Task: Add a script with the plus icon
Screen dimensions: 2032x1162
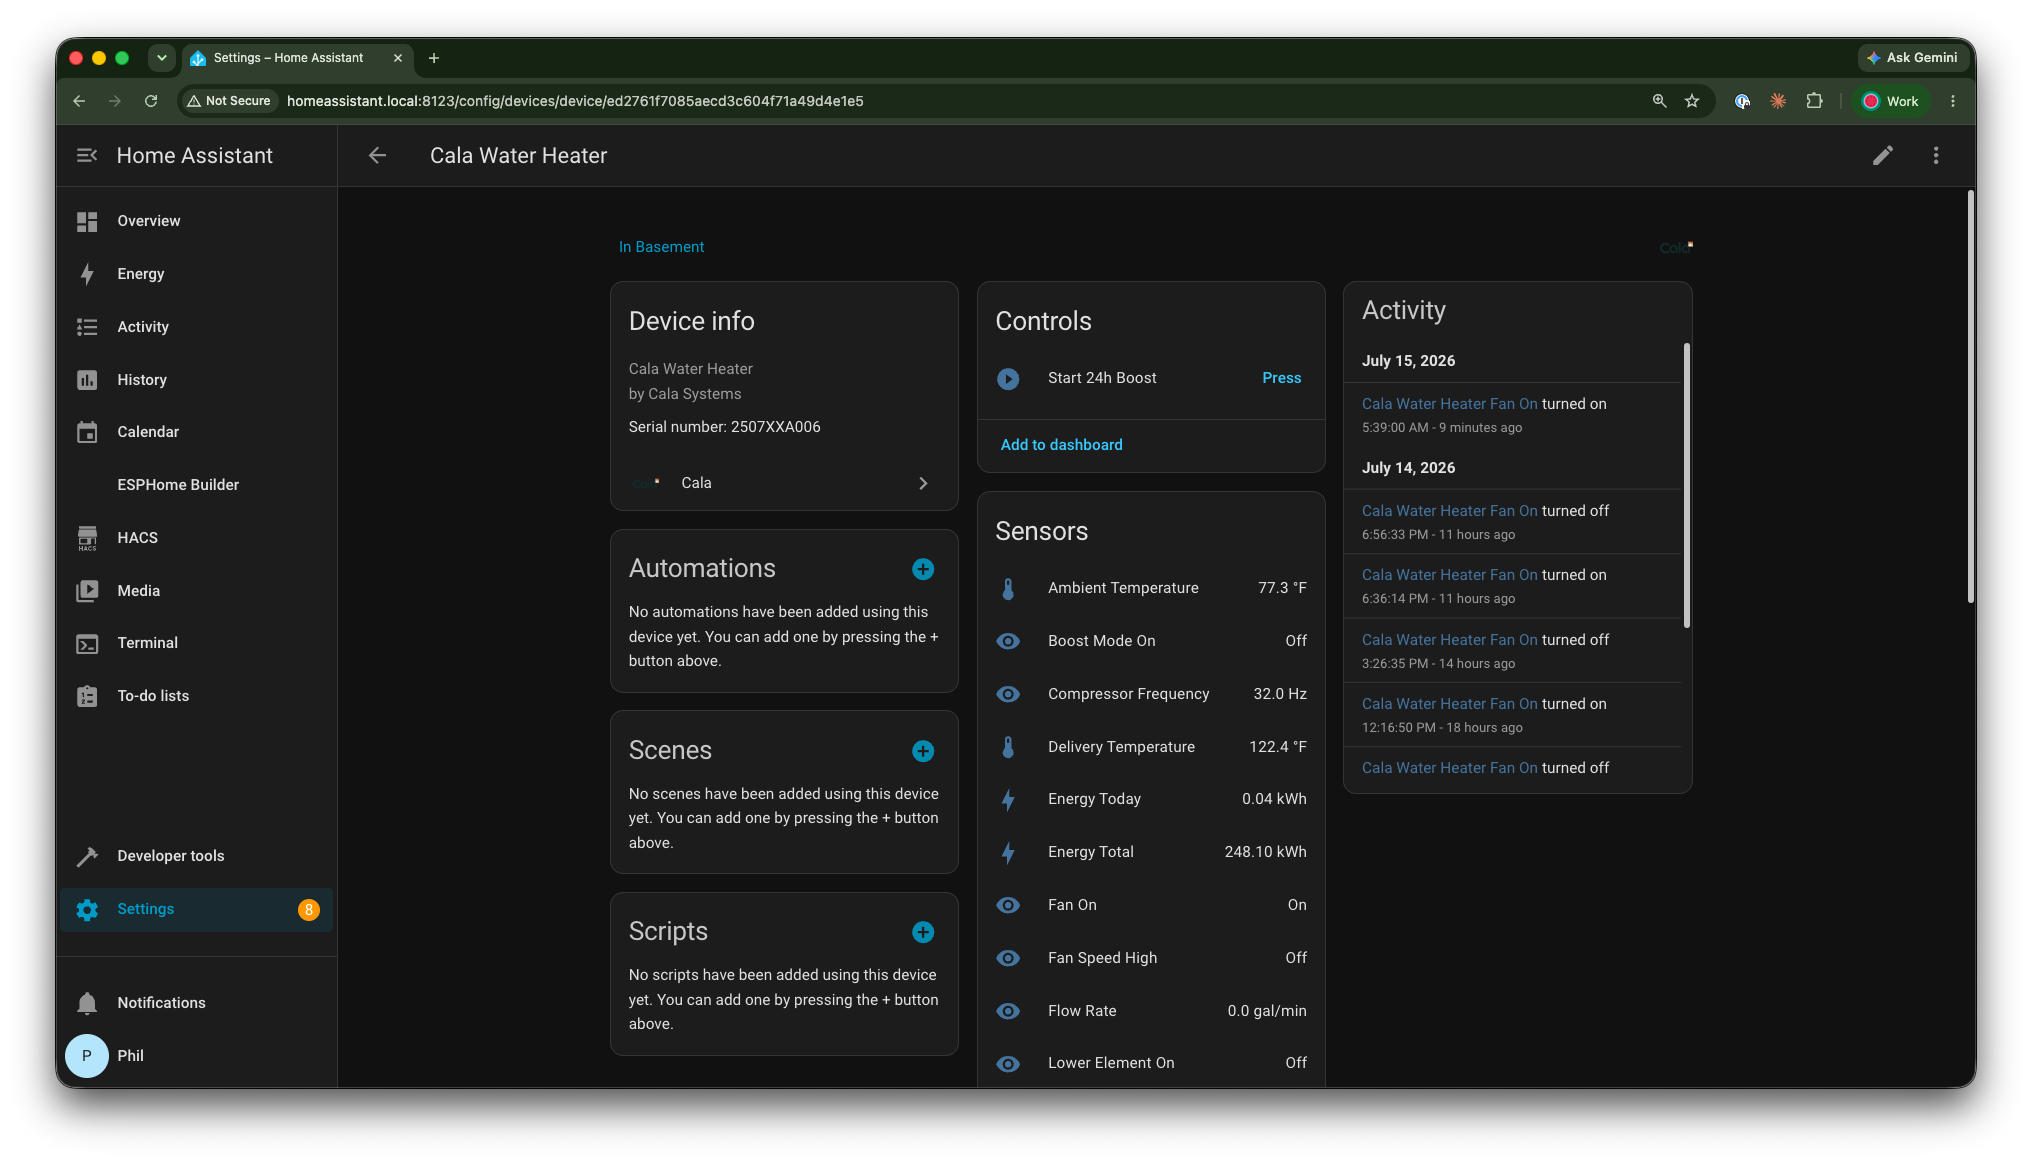Action: pos(923,932)
